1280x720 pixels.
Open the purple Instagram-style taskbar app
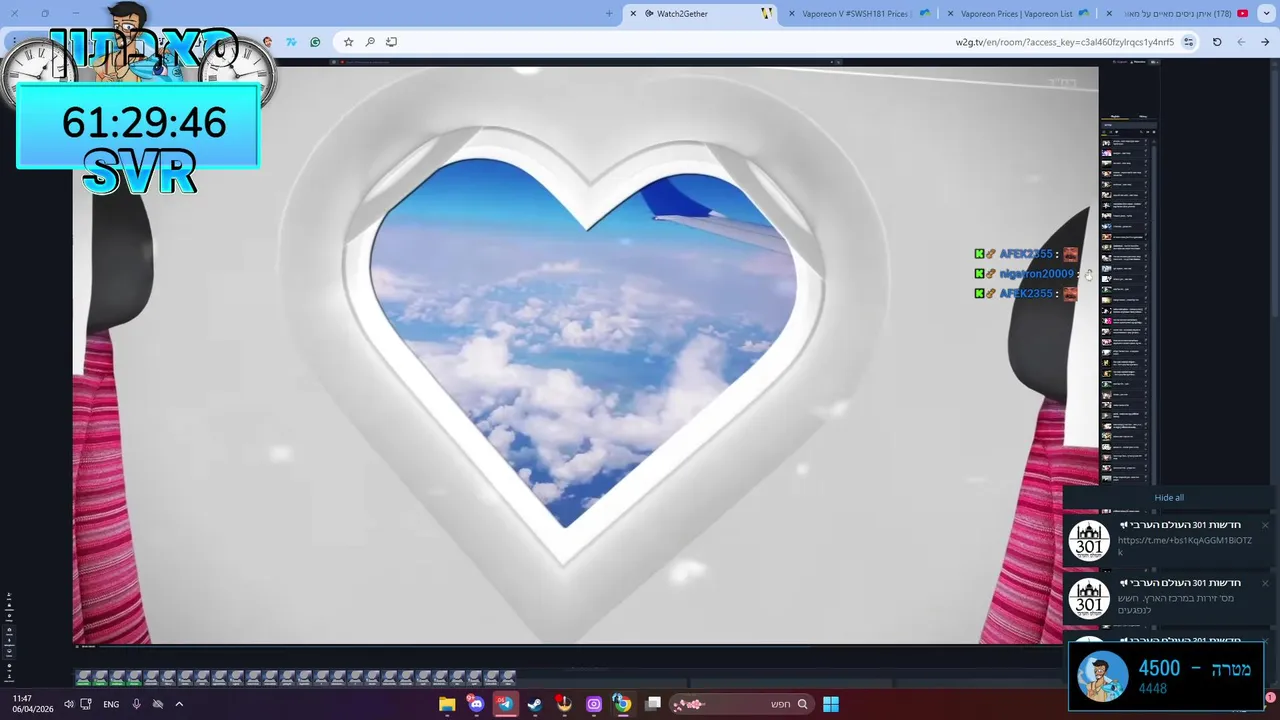point(594,704)
